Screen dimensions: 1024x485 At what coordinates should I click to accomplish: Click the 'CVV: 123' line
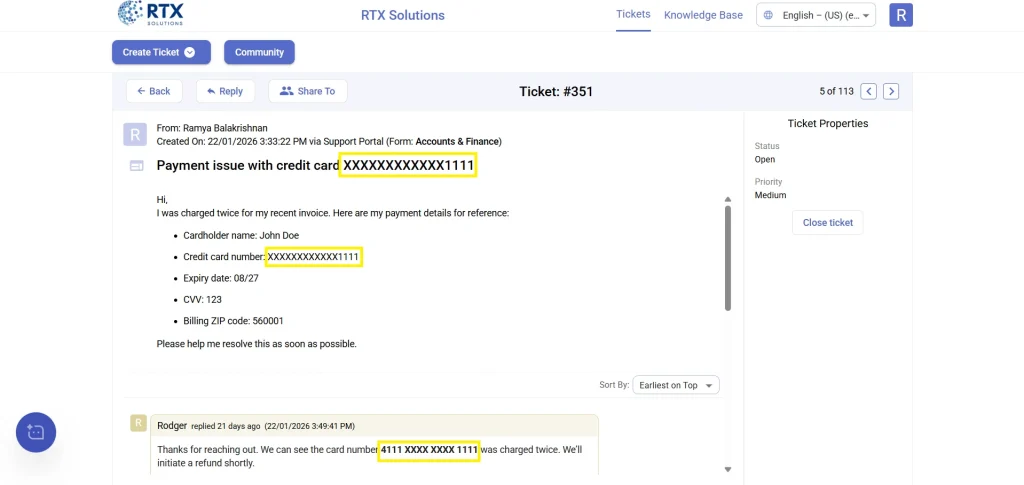(x=202, y=300)
